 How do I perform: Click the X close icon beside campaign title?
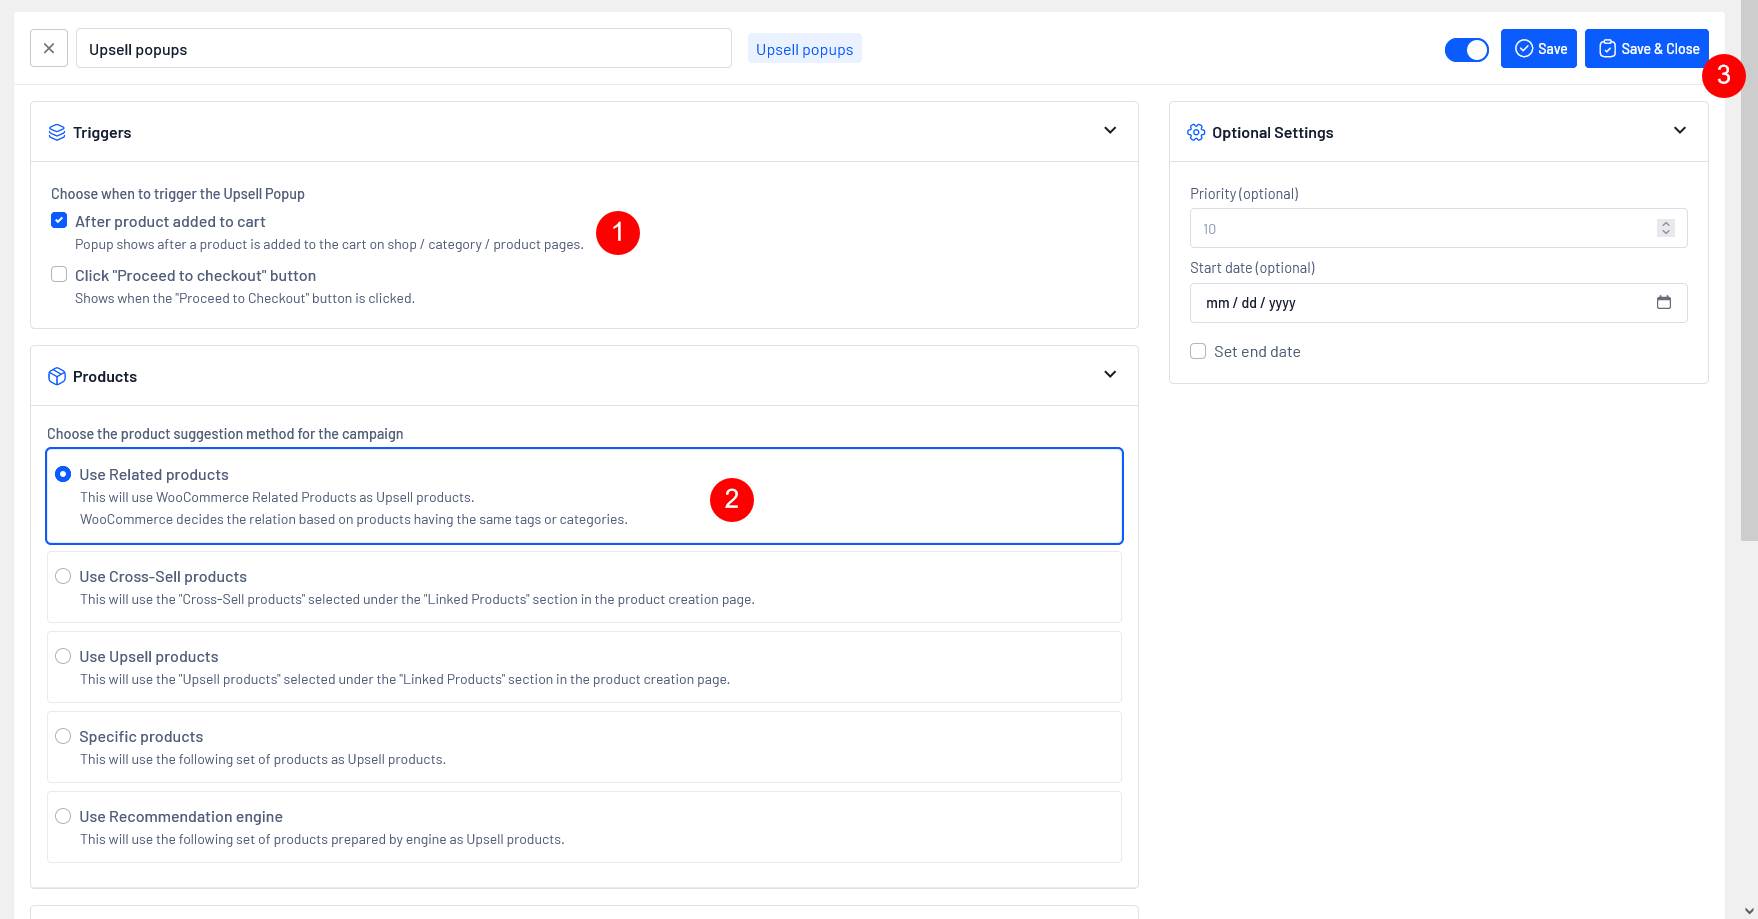[49, 48]
